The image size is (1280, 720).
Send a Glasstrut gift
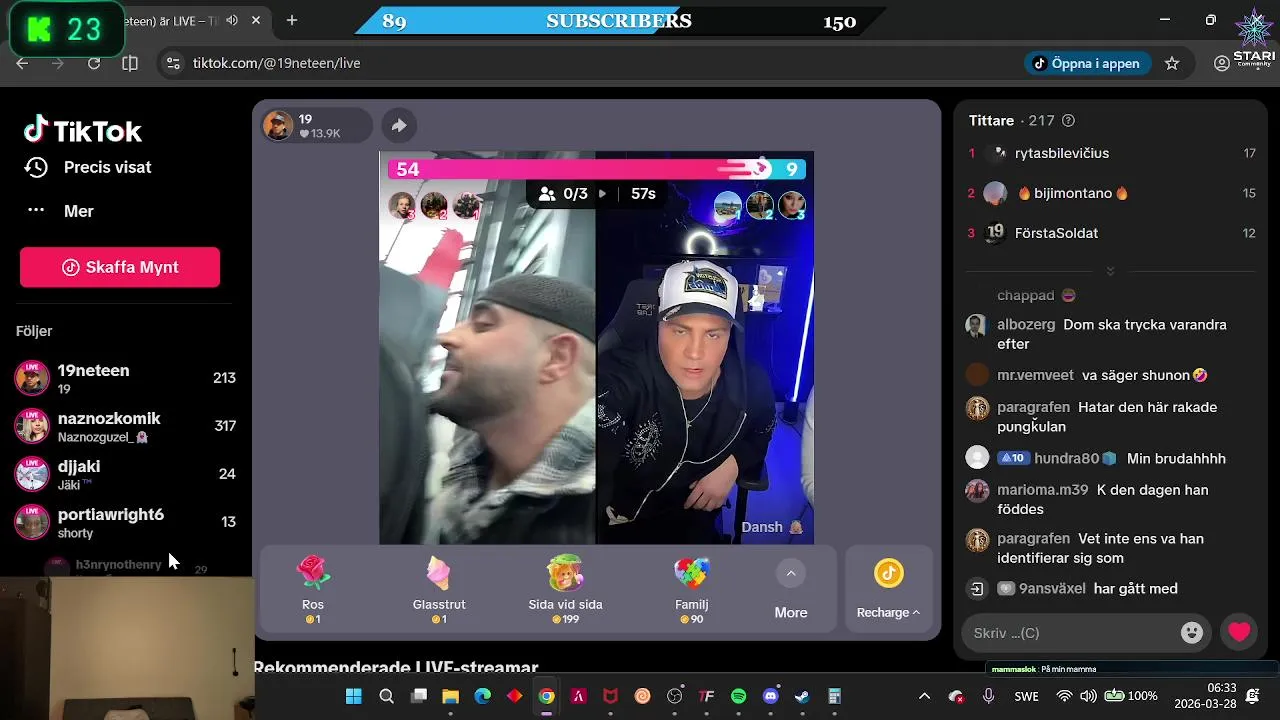coord(438,590)
